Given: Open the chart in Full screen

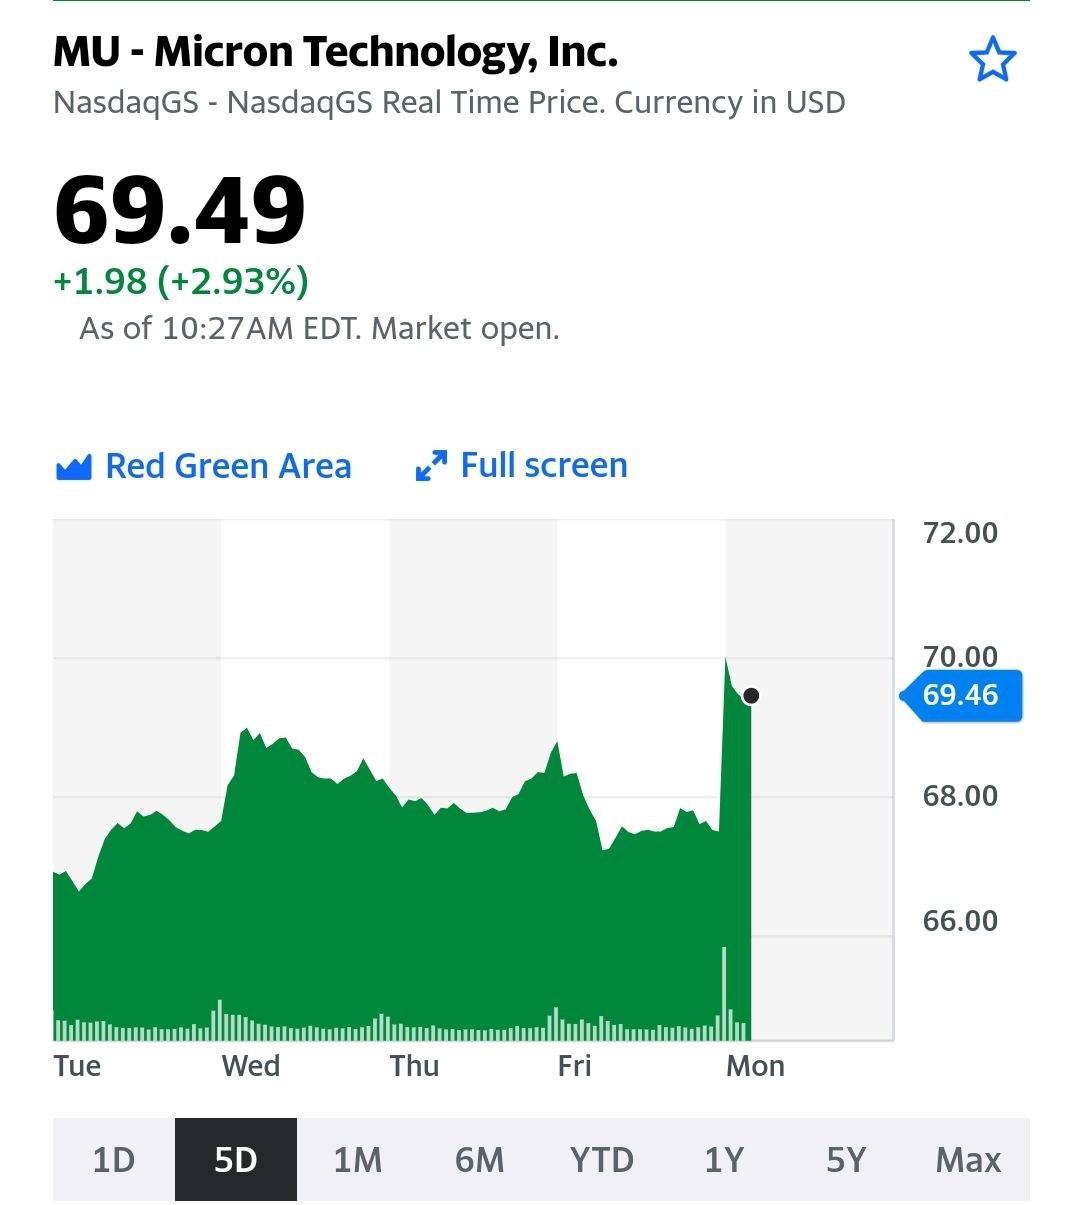Looking at the screenshot, I should pyautogui.click(x=543, y=465).
